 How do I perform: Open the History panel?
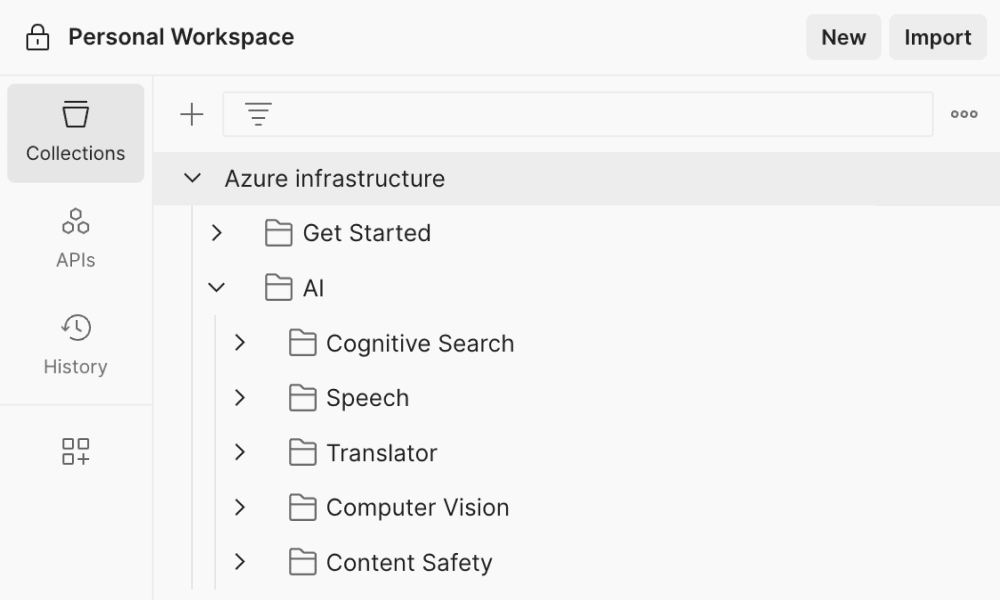[x=75, y=343]
